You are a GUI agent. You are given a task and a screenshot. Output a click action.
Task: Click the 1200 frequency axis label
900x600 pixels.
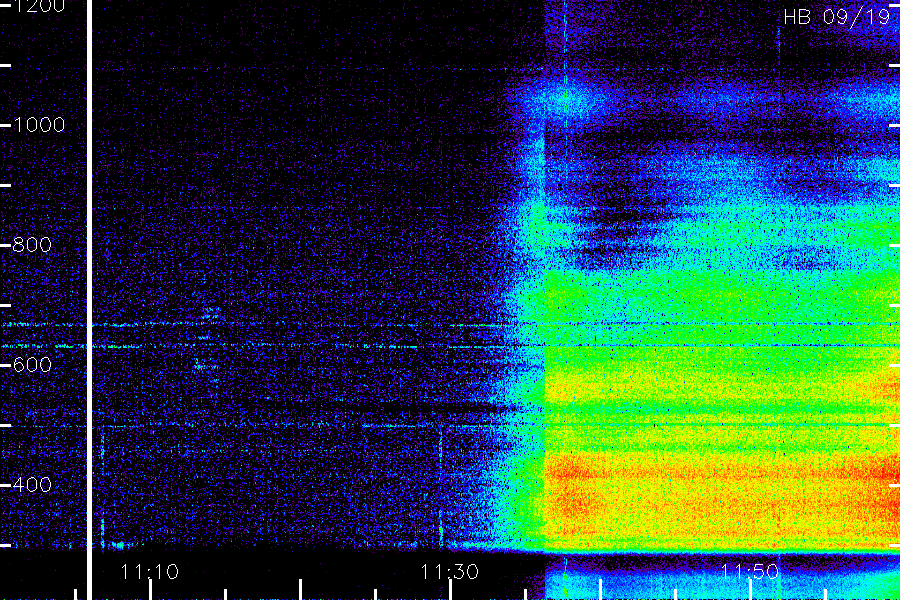click(39, 6)
